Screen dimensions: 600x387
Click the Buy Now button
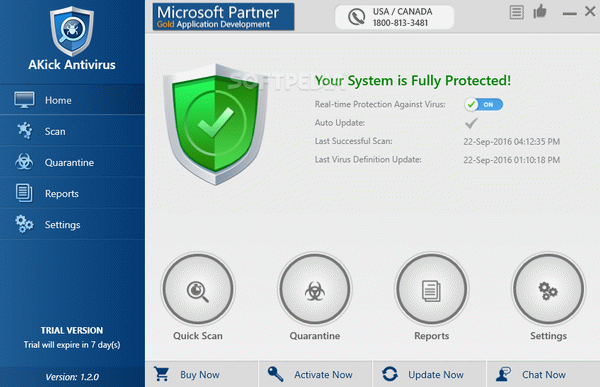click(x=202, y=374)
